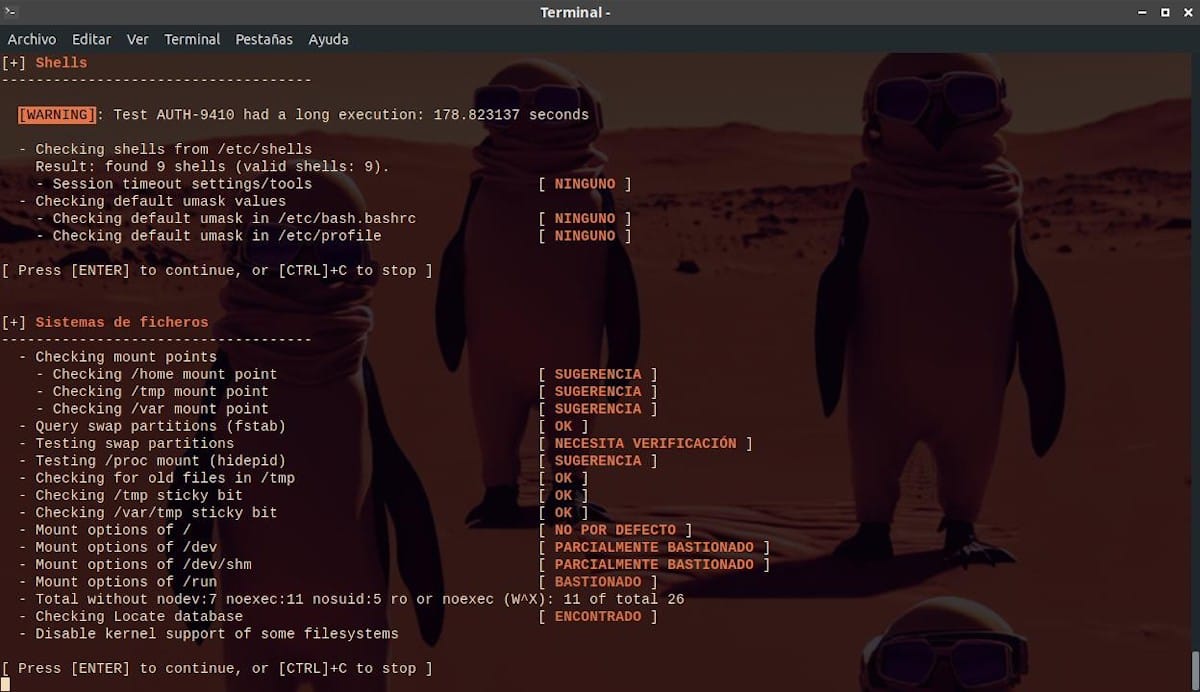Maximize the Terminal window
Screen dimensions: 1200x692
click(x=1165, y=12)
